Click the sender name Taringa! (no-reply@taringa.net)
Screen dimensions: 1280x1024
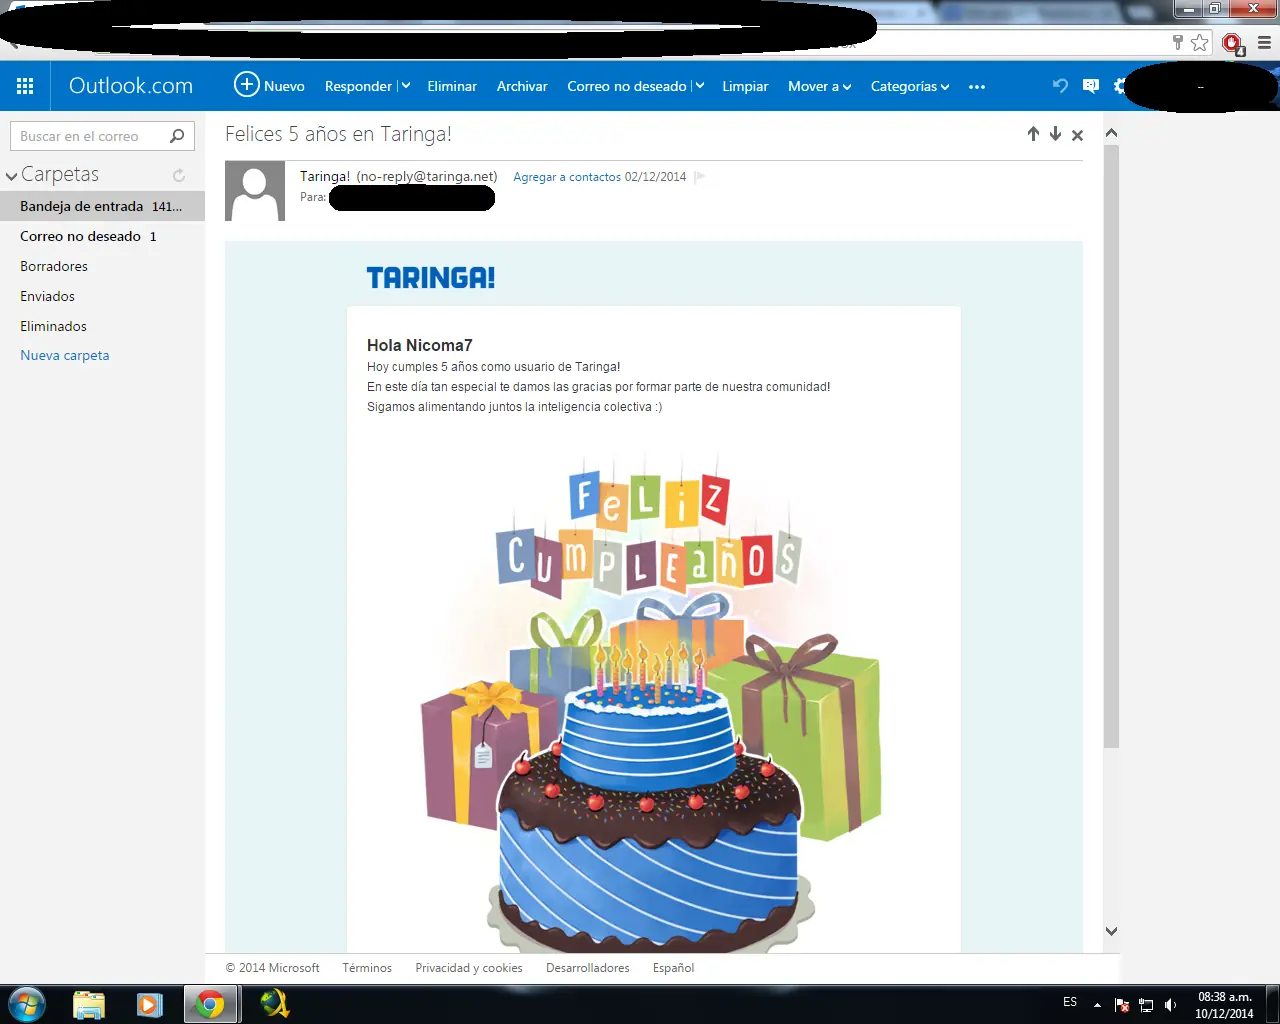click(x=399, y=176)
